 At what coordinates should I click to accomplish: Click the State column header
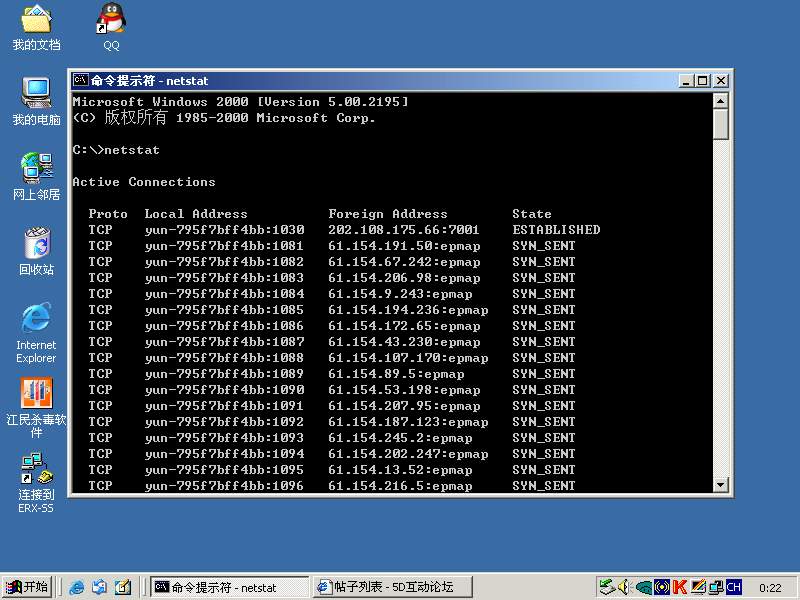pyautogui.click(x=532, y=214)
